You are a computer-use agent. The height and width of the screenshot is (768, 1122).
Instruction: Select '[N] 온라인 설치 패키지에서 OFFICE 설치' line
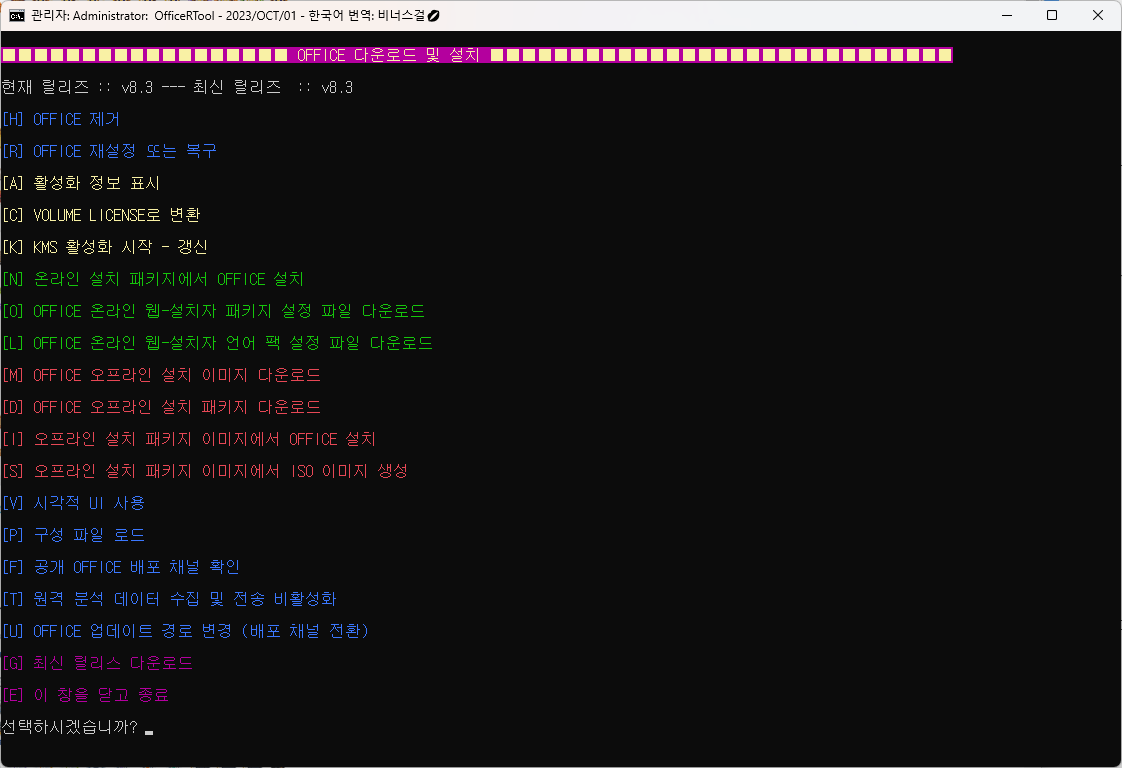[x=153, y=279]
